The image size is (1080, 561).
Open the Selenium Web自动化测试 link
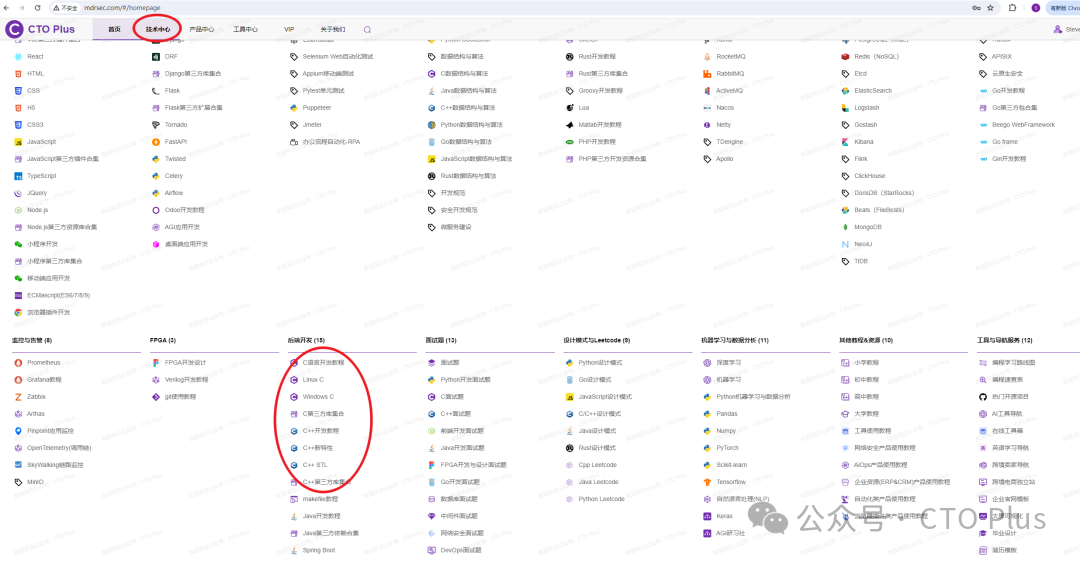click(x=338, y=57)
